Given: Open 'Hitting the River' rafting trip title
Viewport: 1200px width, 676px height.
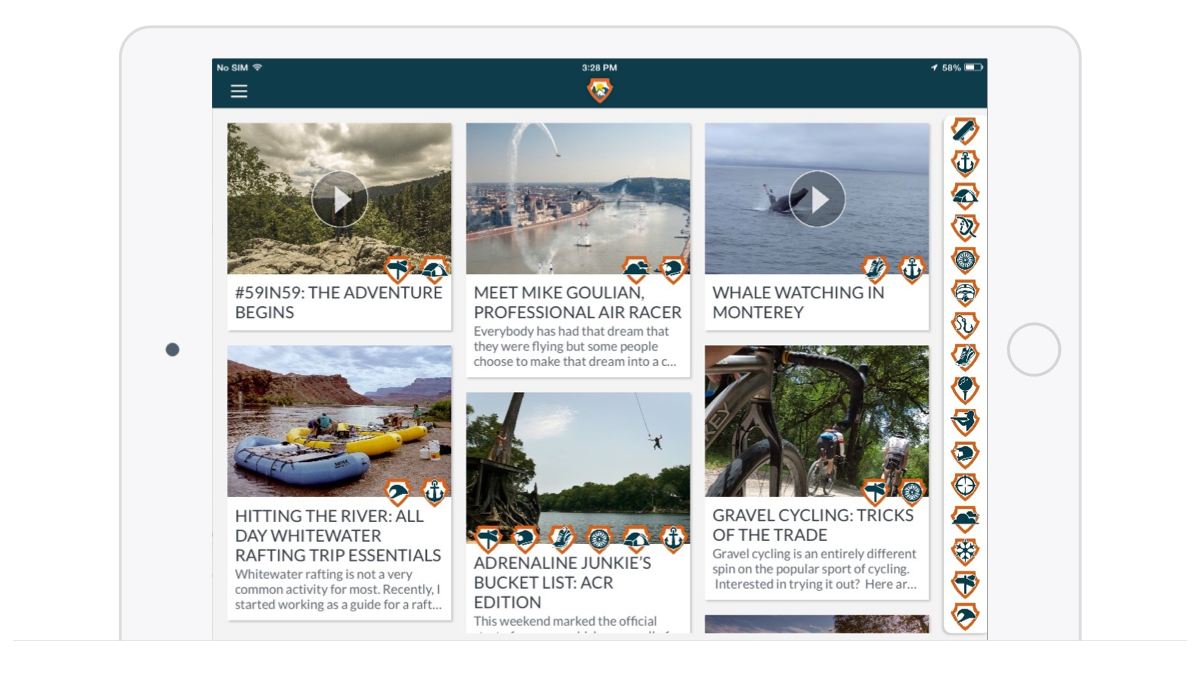Looking at the screenshot, I should pyautogui.click(x=338, y=535).
